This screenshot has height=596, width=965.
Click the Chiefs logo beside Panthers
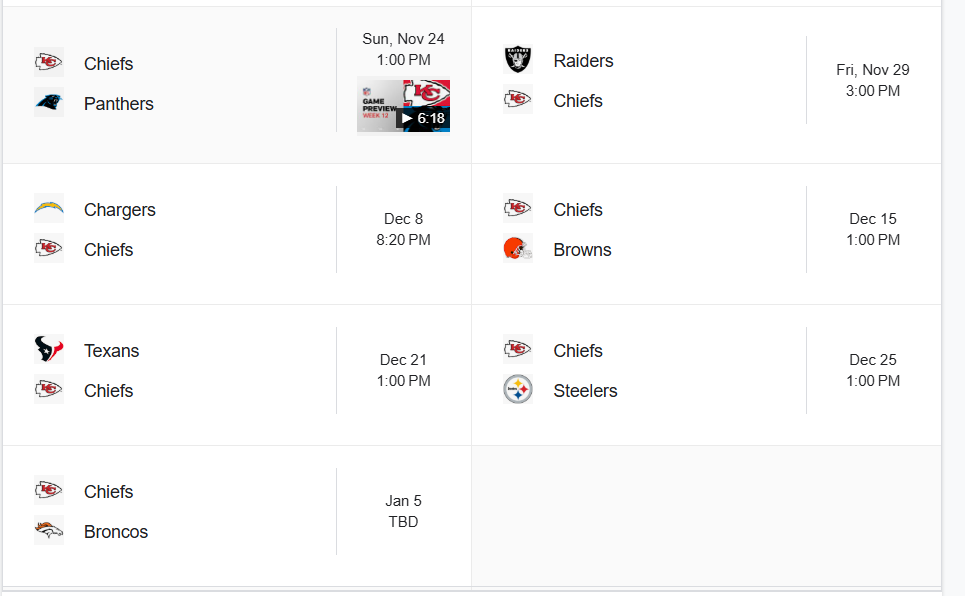49,63
